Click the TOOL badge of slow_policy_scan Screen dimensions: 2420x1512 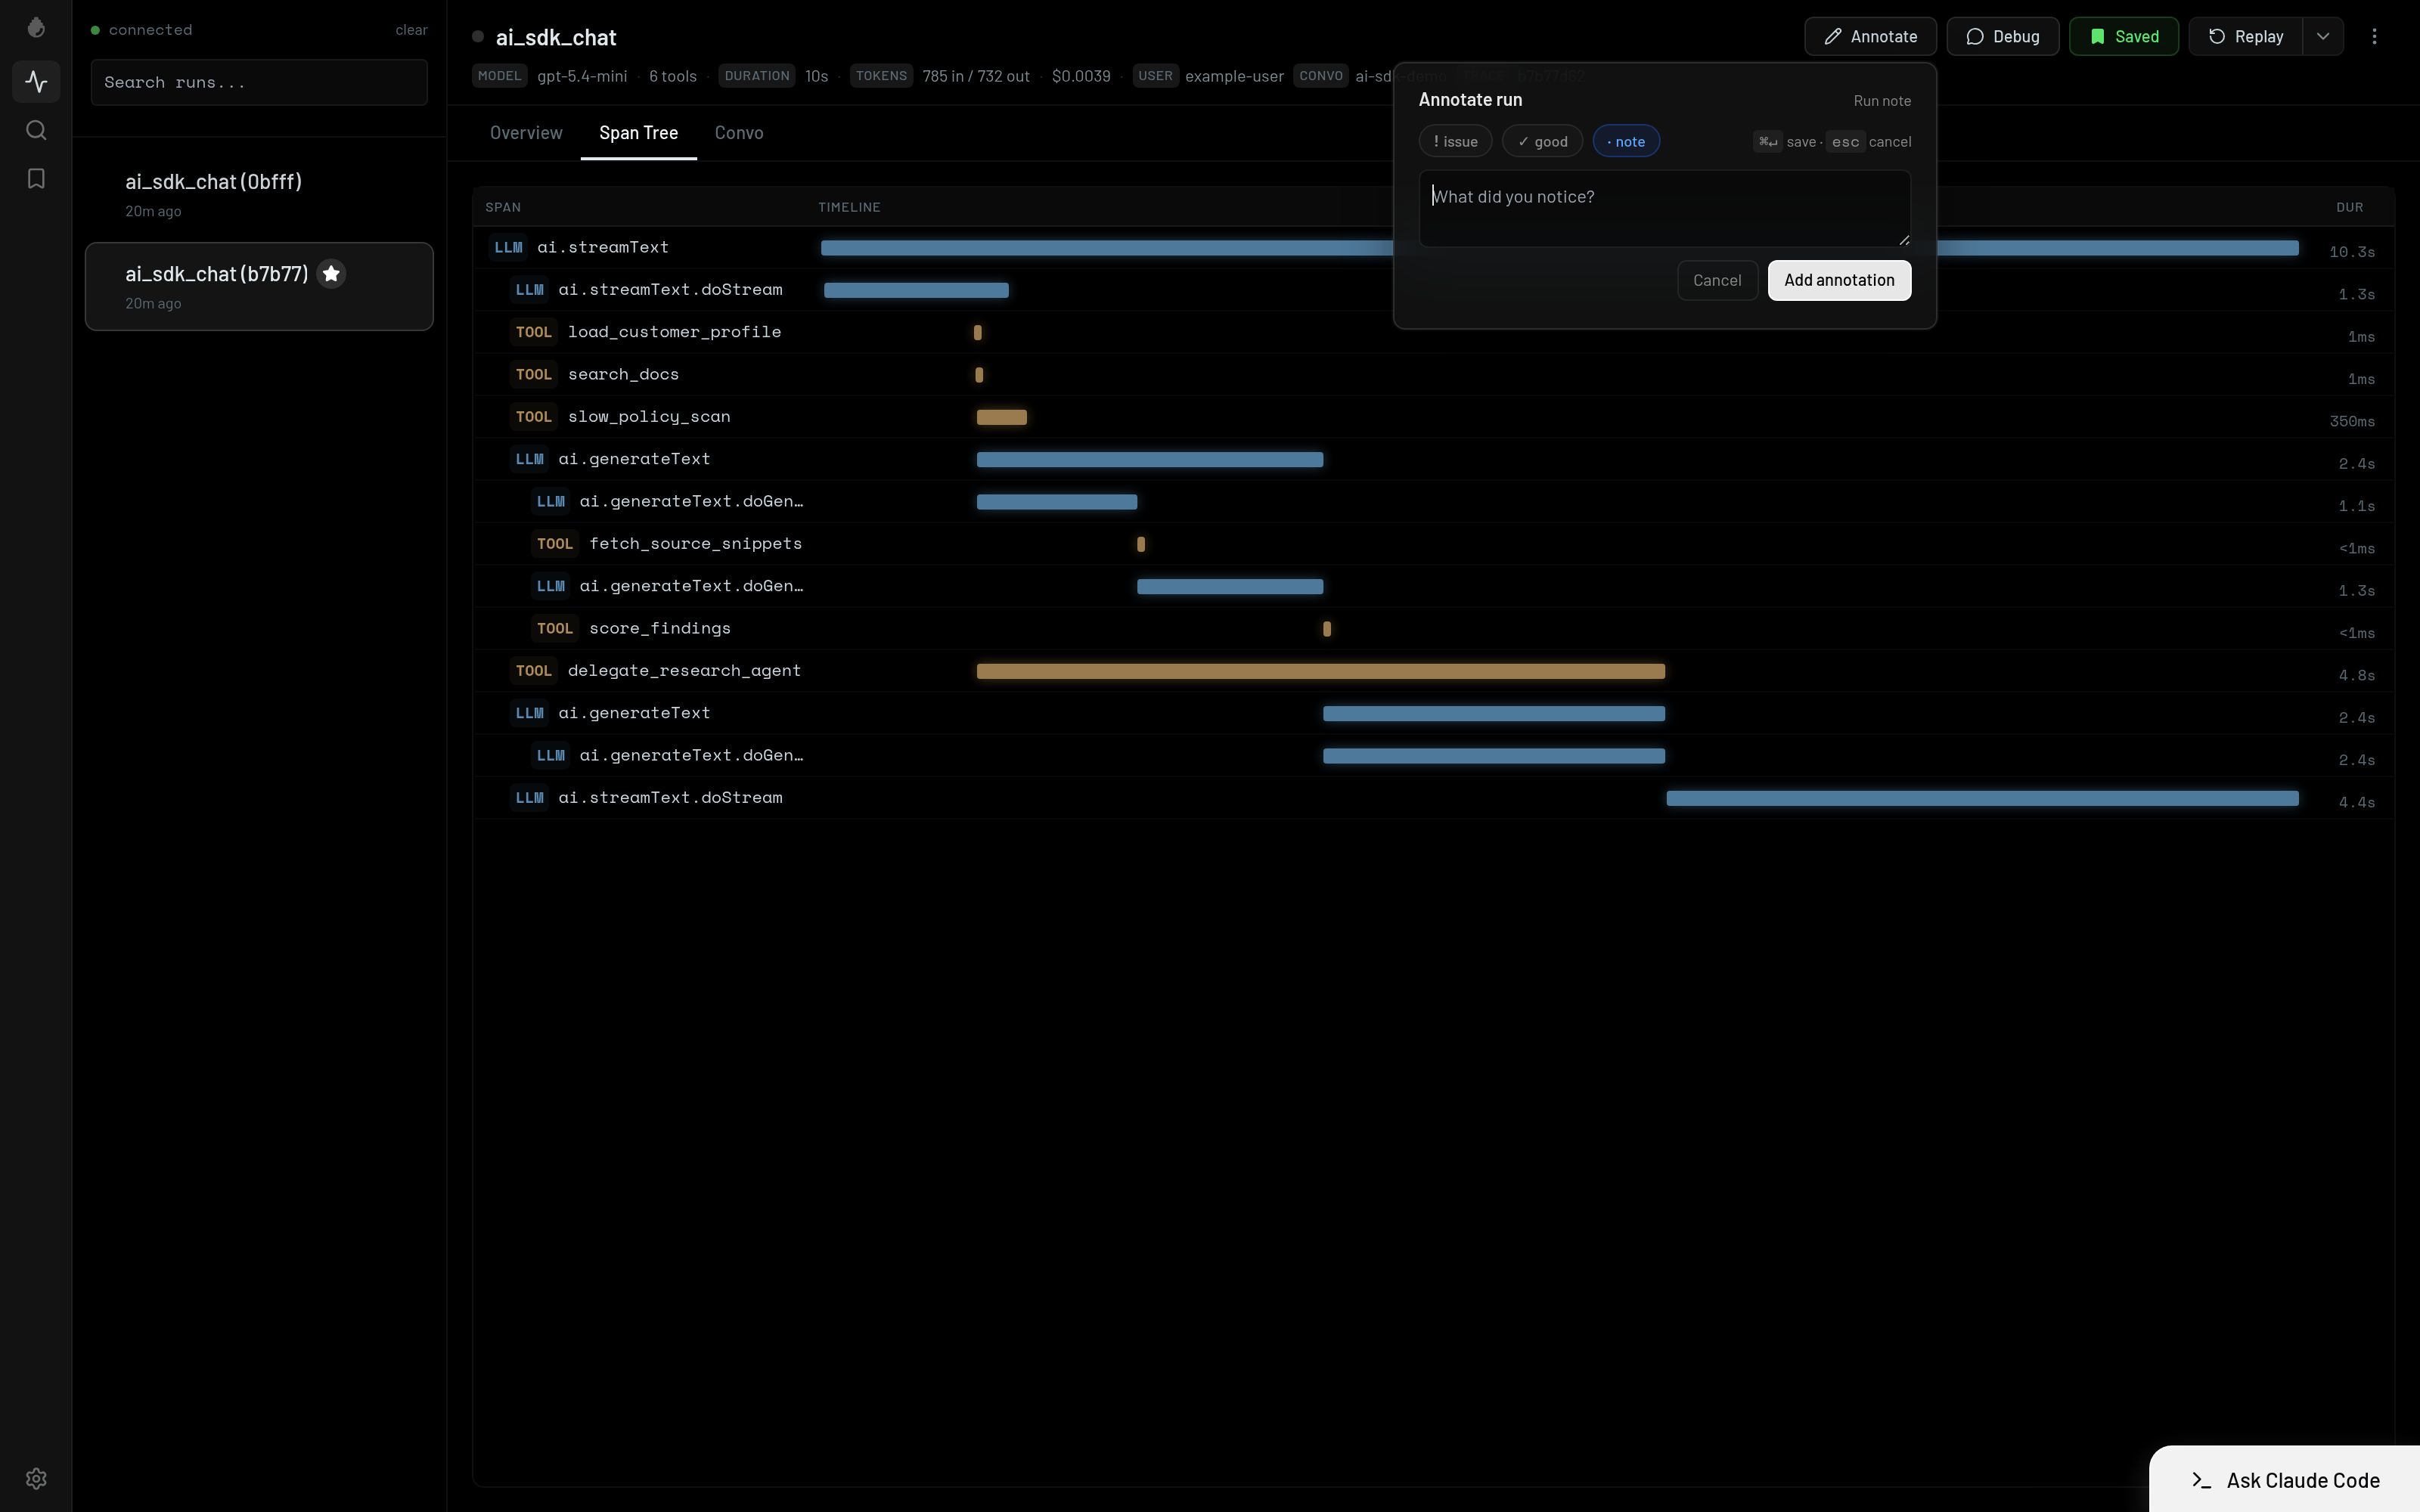point(533,417)
